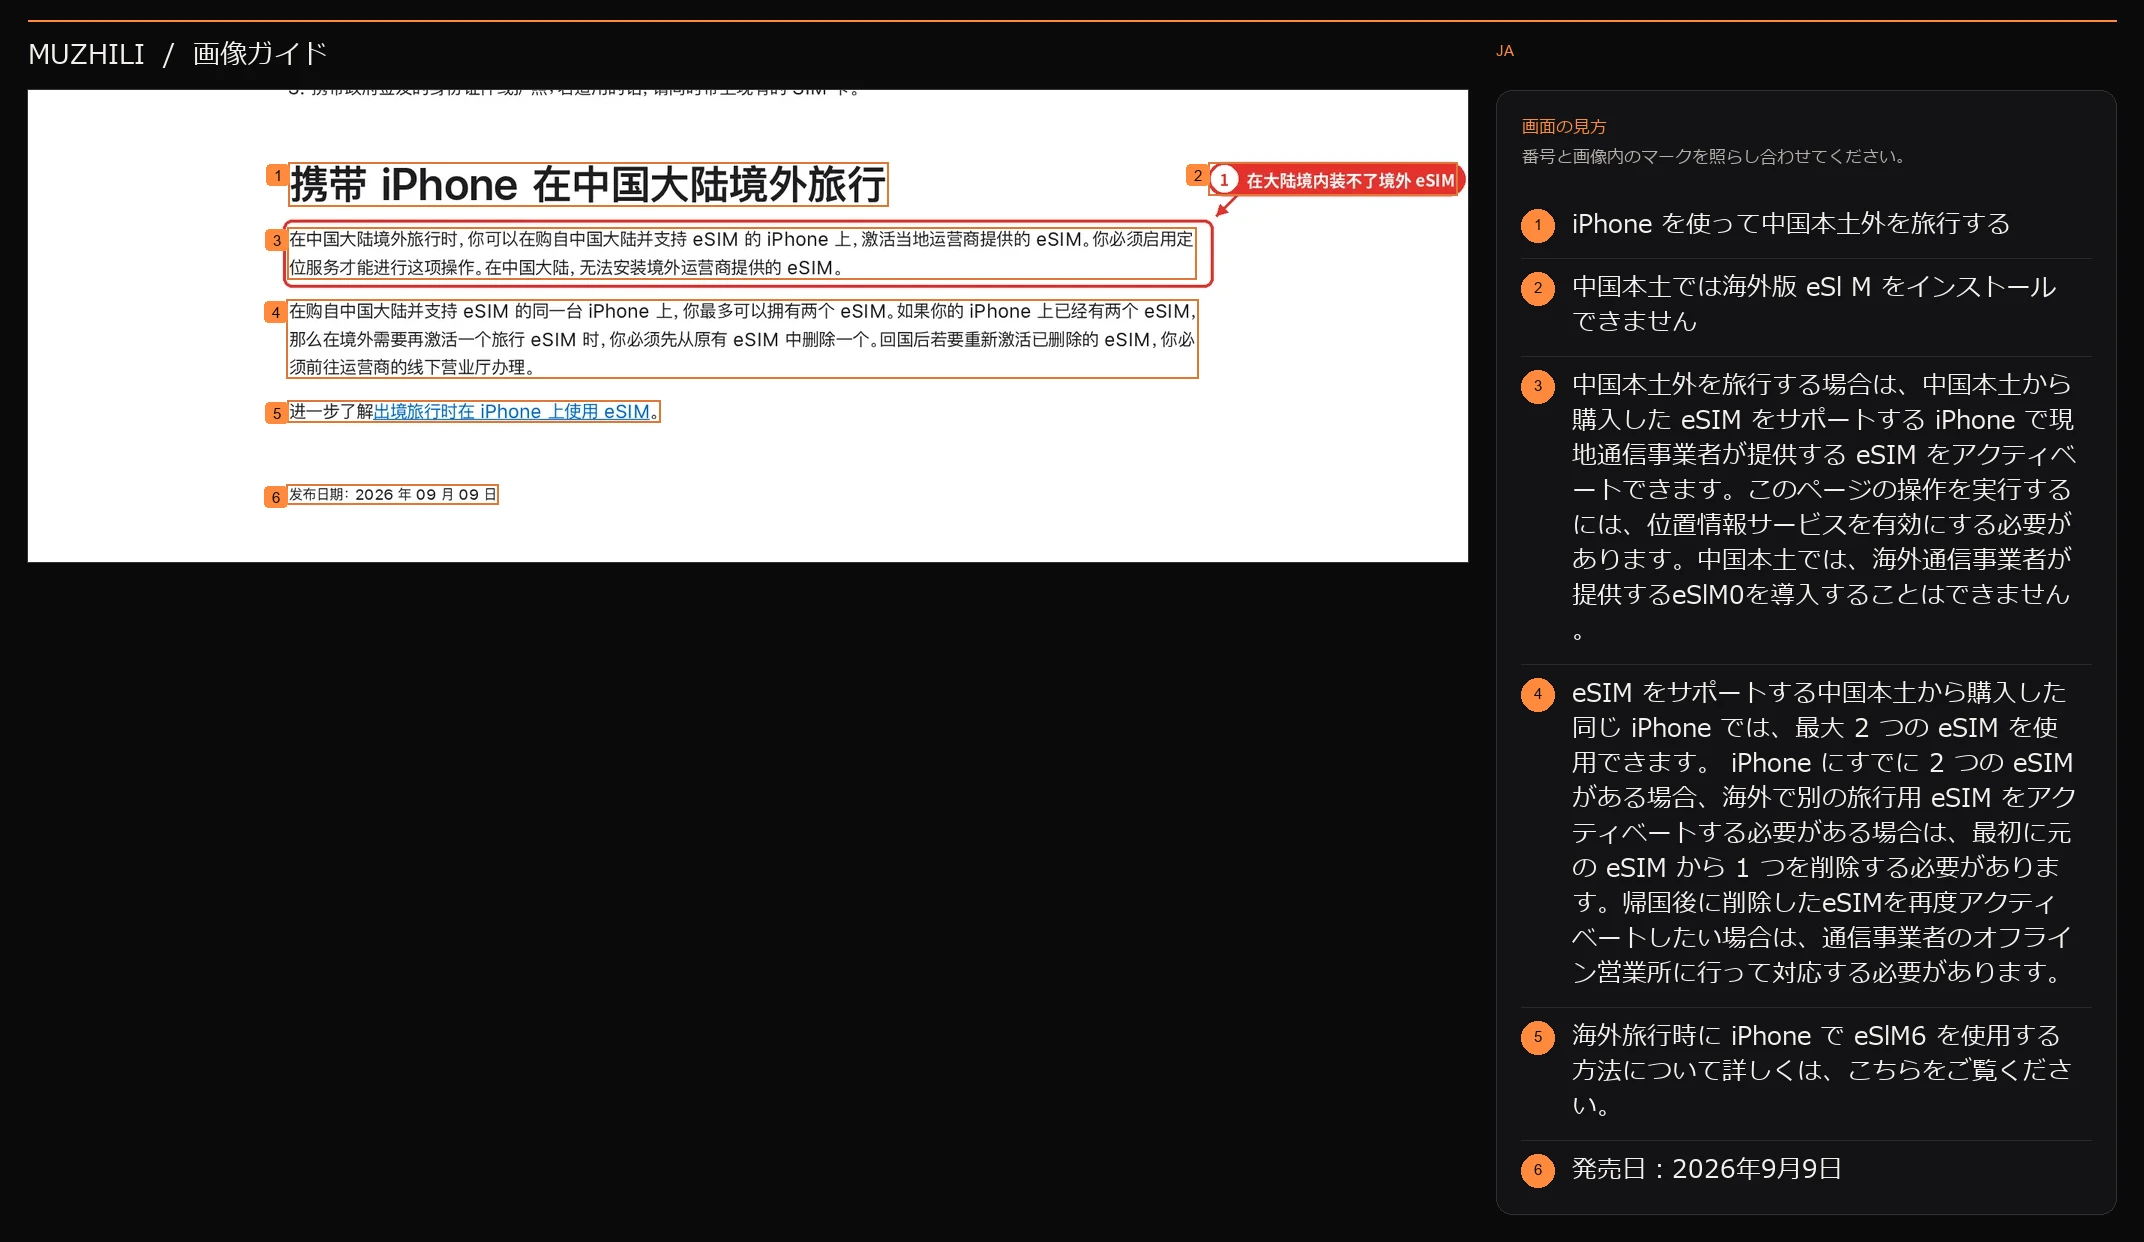Click image paragraph starting 在中国大陆境外旅行时
Screen dimensions: 2144x1242
tap(742, 254)
